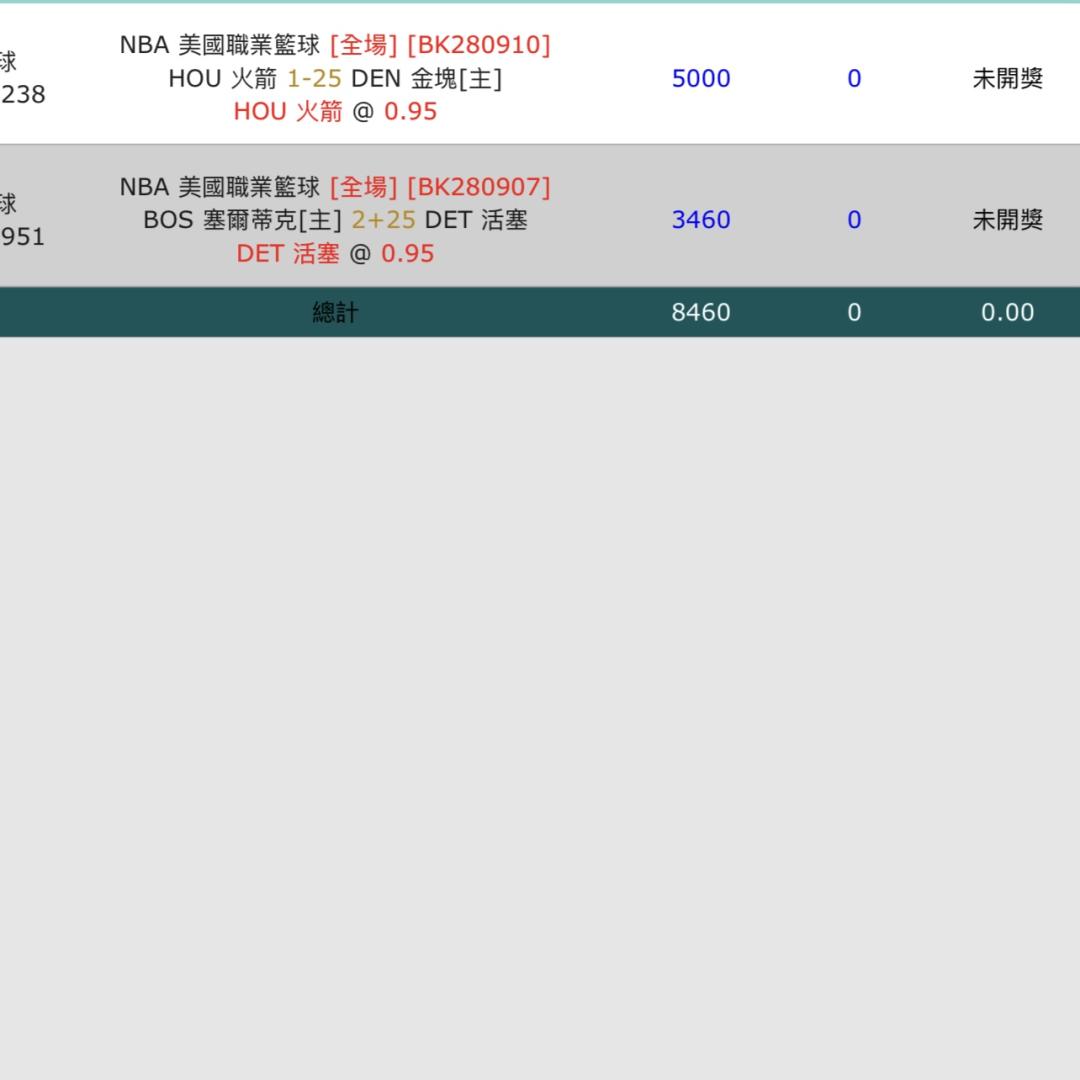This screenshot has height=1080, width=1080.
Task: Click the 總計 total label
Action: 335,313
